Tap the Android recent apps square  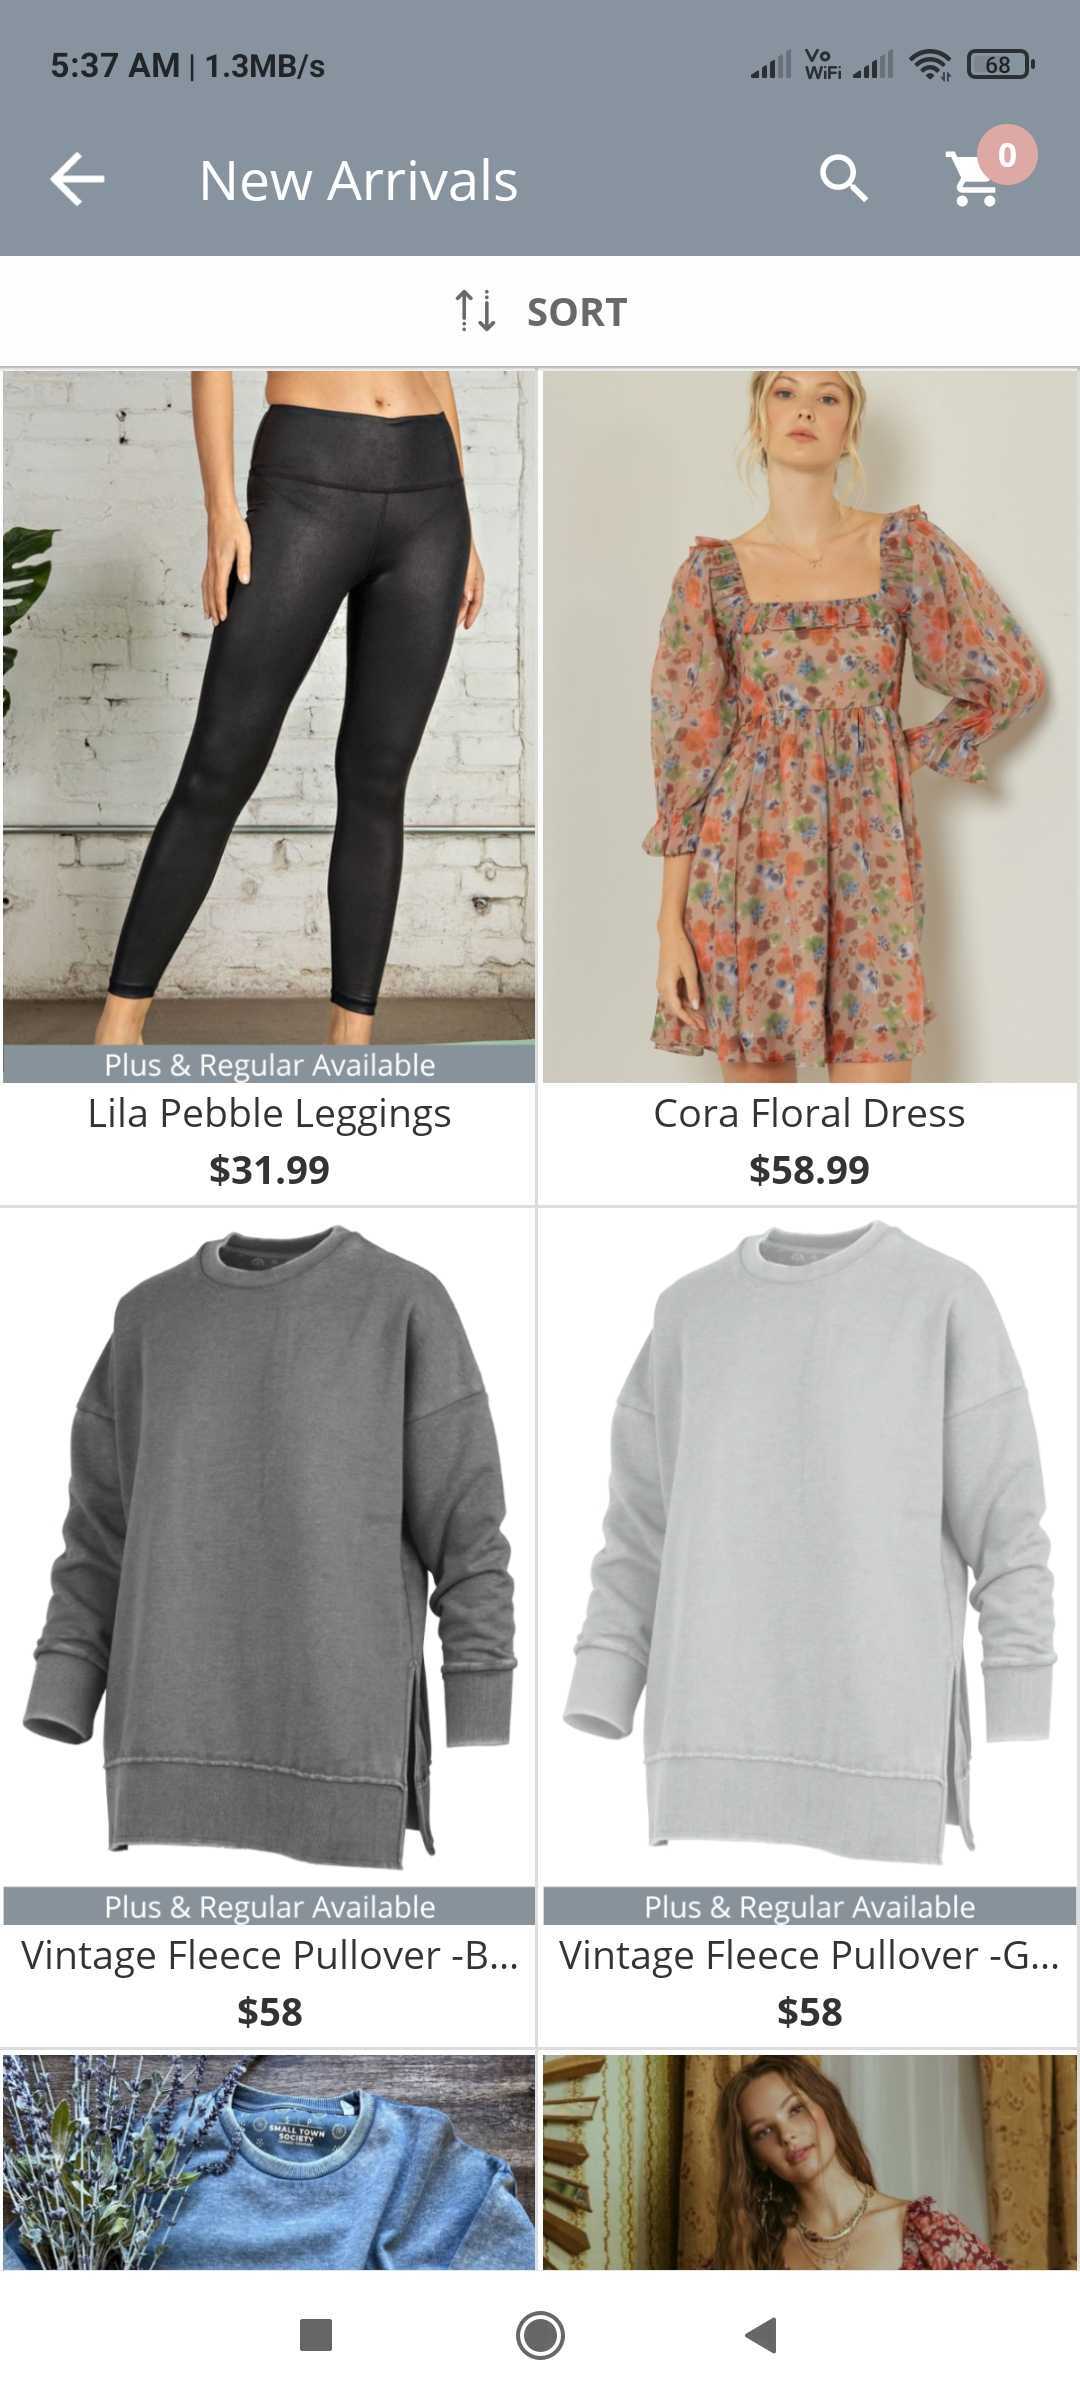point(316,2336)
